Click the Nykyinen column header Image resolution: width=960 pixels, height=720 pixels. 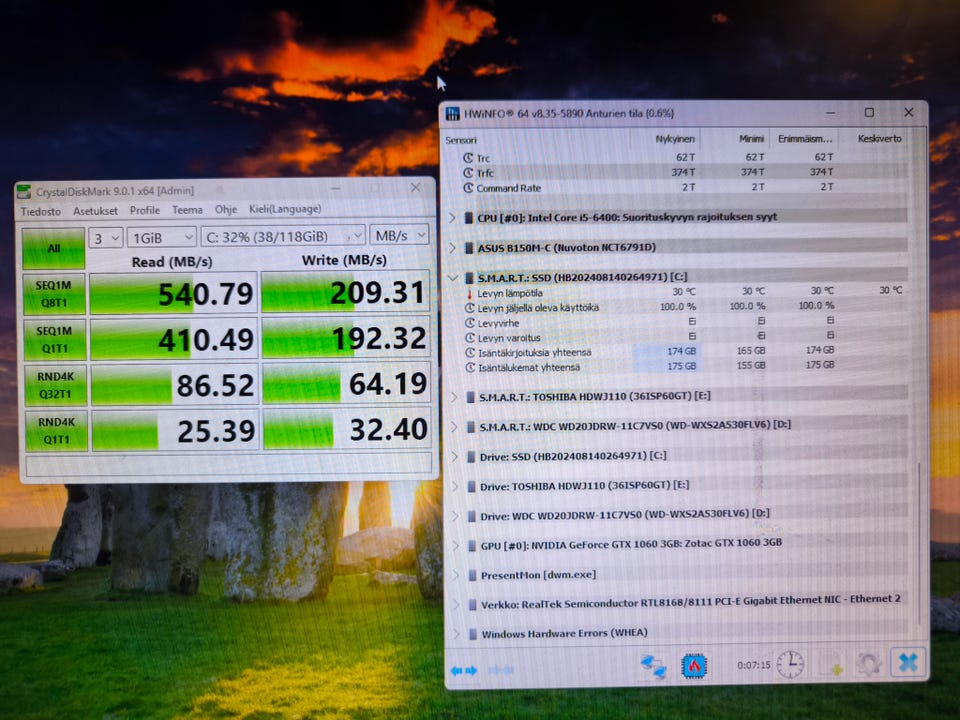pyautogui.click(x=675, y=140)
